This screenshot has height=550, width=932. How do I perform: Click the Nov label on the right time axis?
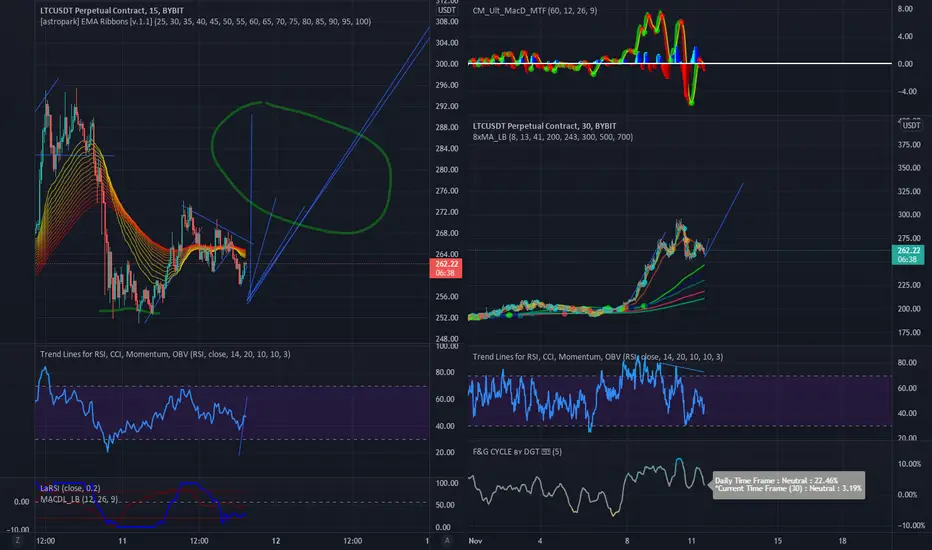tap(475, 540)
